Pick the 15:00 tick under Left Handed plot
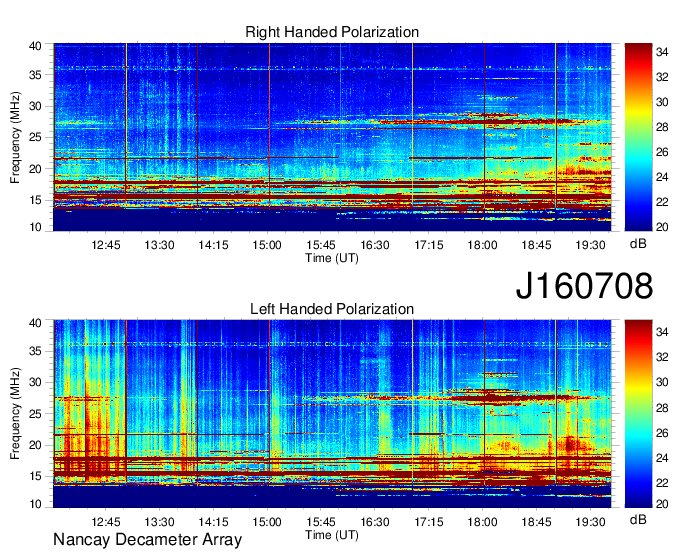 267,522
